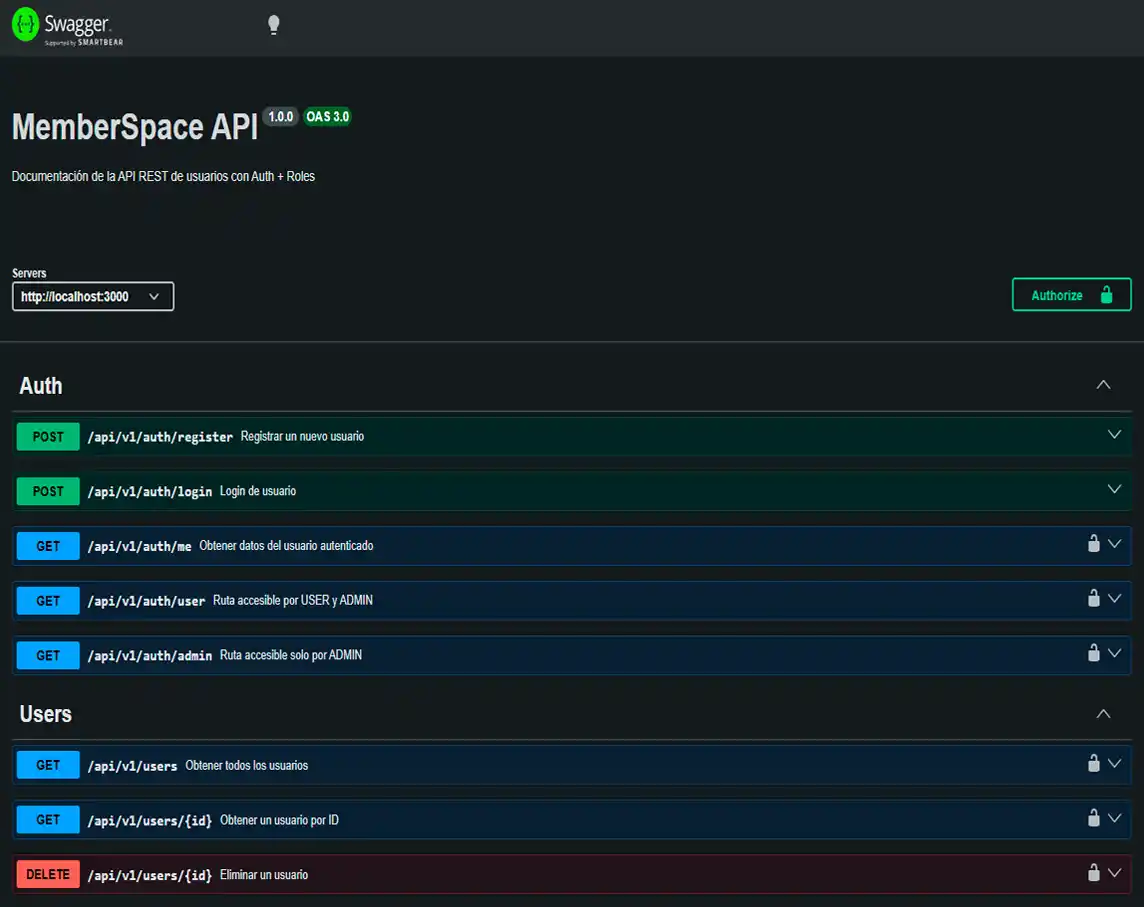The width and height of the screenshot is (1144, 907).
Task: Click the /api/v1/auth/me path
Action: point(139,546)
